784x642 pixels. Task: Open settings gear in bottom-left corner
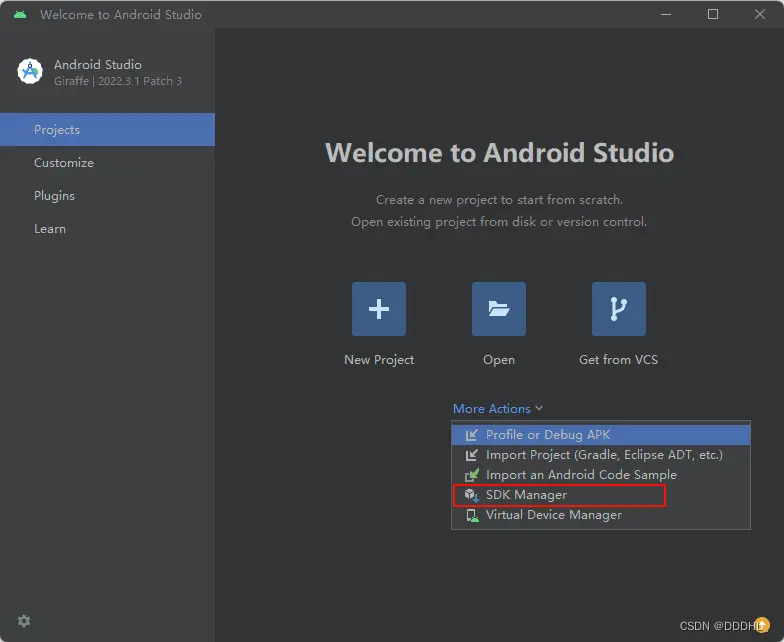tap(24, 621)
